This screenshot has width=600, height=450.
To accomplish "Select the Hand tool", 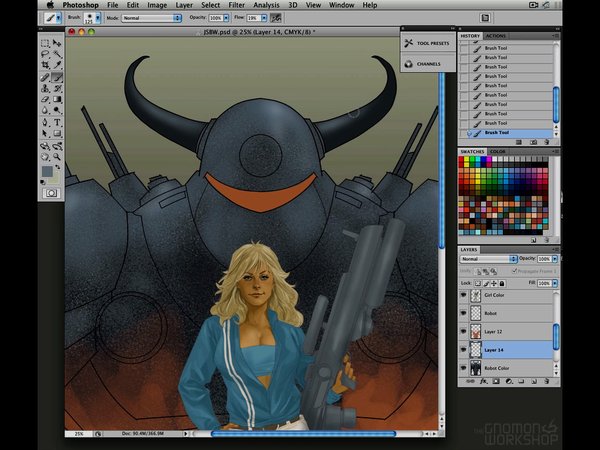I will pos(45,157).
